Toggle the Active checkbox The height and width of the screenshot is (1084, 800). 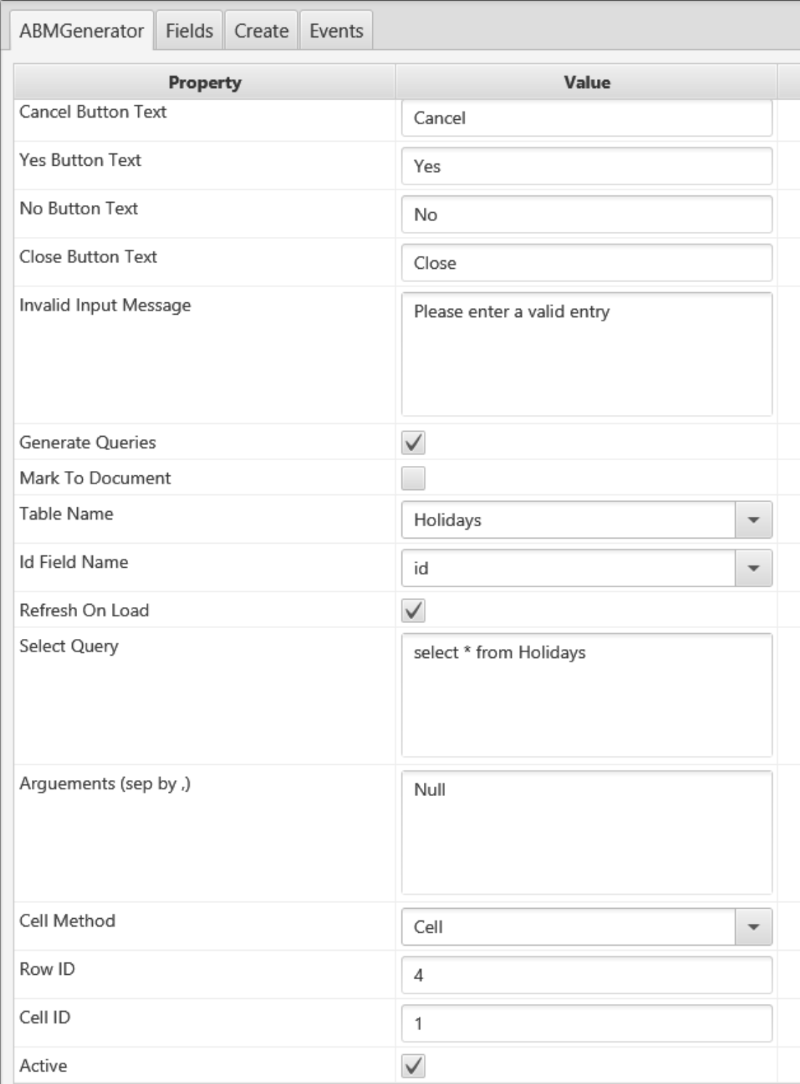coord(414,1066)
